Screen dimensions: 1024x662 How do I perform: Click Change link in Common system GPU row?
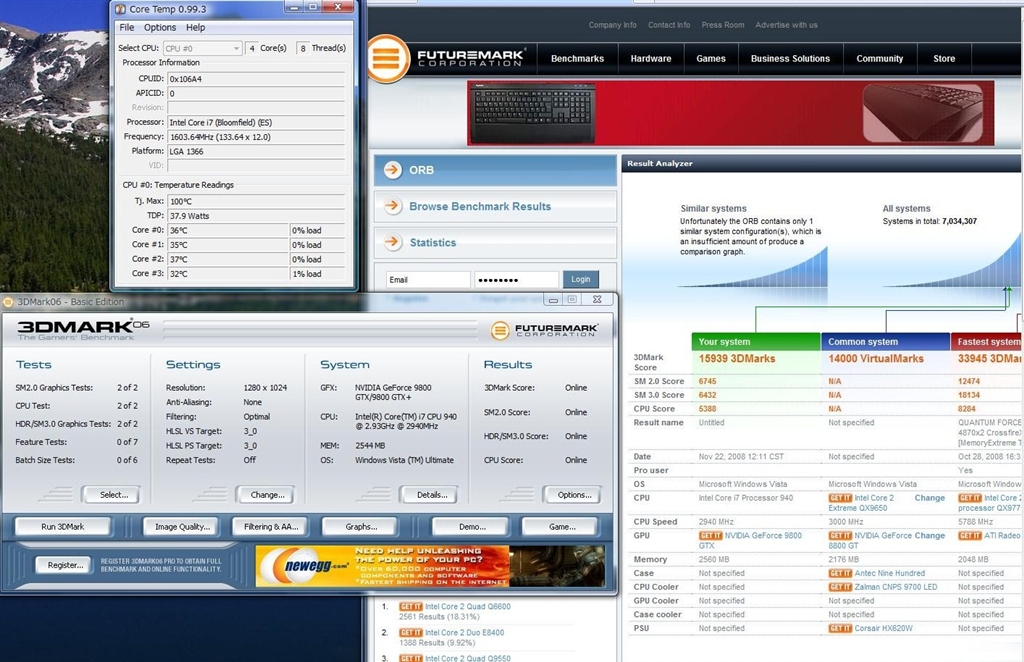click(929, 535)
